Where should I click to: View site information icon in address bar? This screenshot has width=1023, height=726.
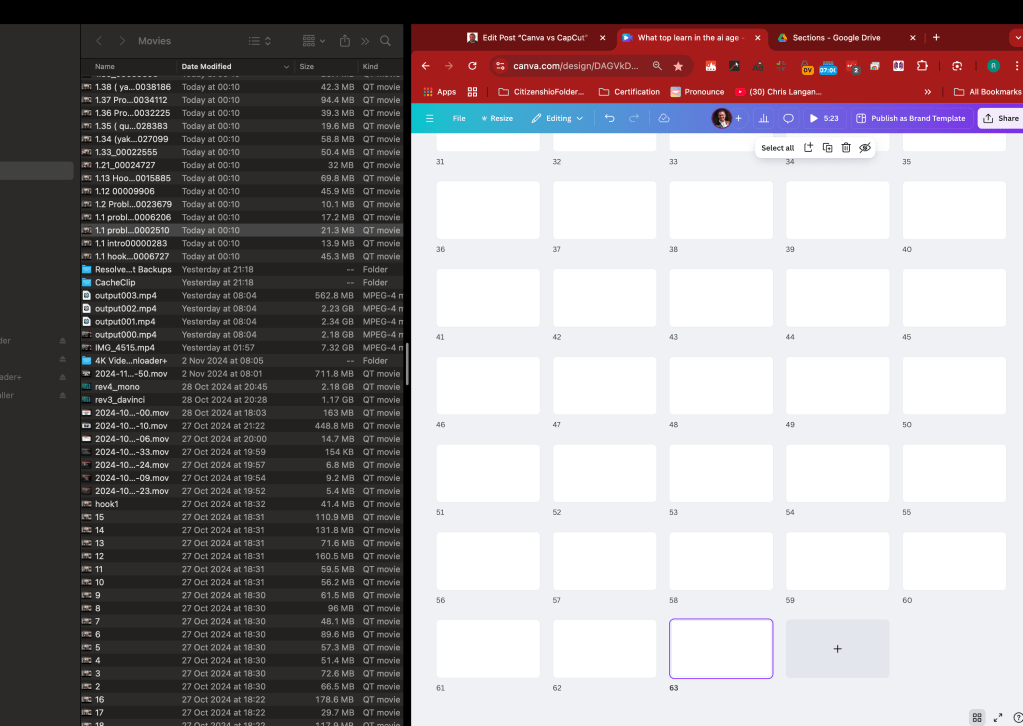click(x=500, y=66)
